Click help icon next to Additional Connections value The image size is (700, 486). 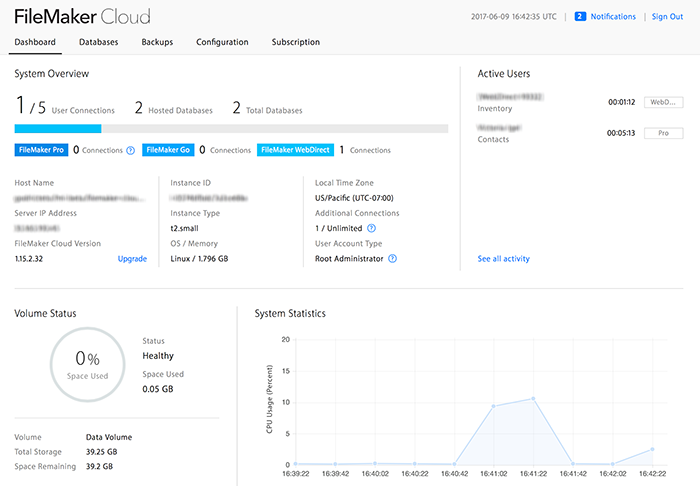pyautogui.click(x=371, y=228)
